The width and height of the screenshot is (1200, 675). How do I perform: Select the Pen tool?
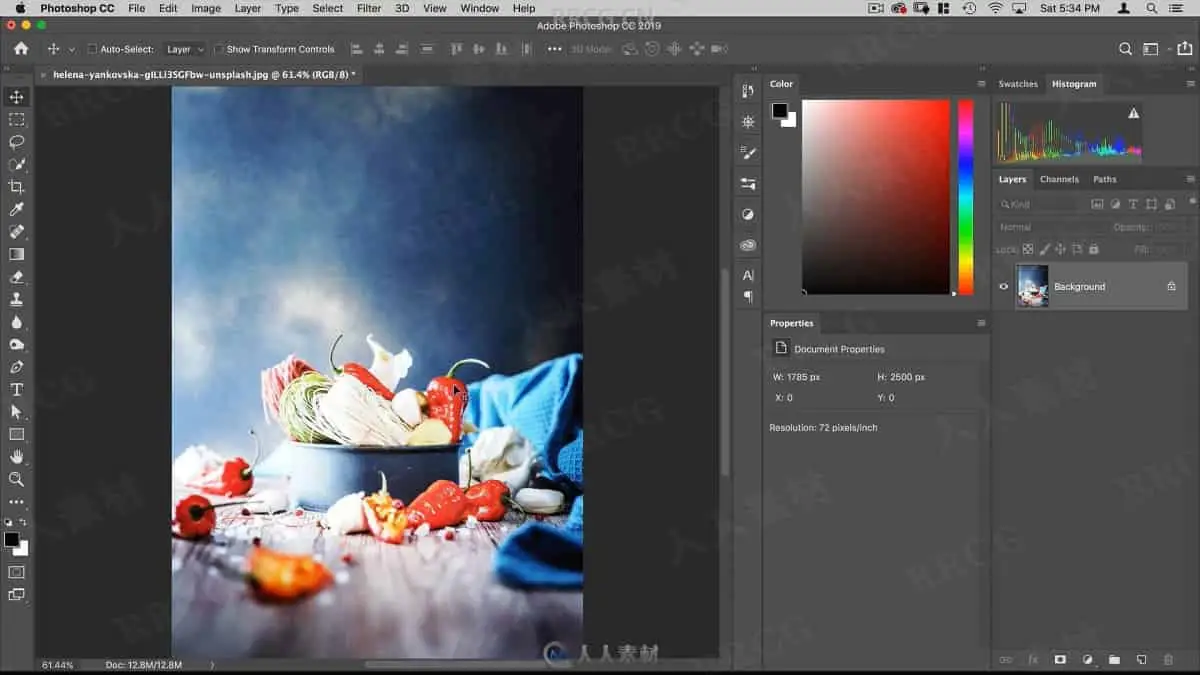(16, 367)
